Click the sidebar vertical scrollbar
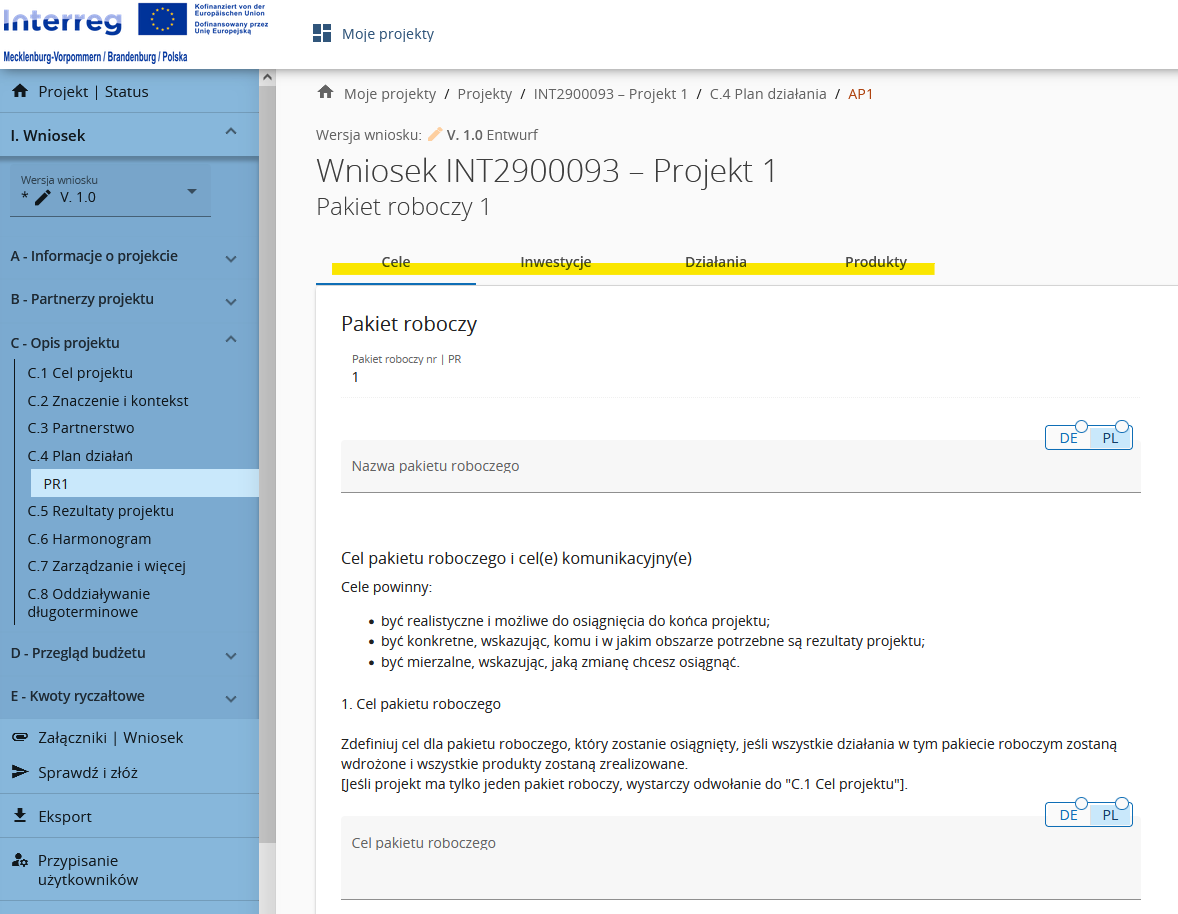The width and height of the screenshot is (1178, 914). (x=267, y=450)
